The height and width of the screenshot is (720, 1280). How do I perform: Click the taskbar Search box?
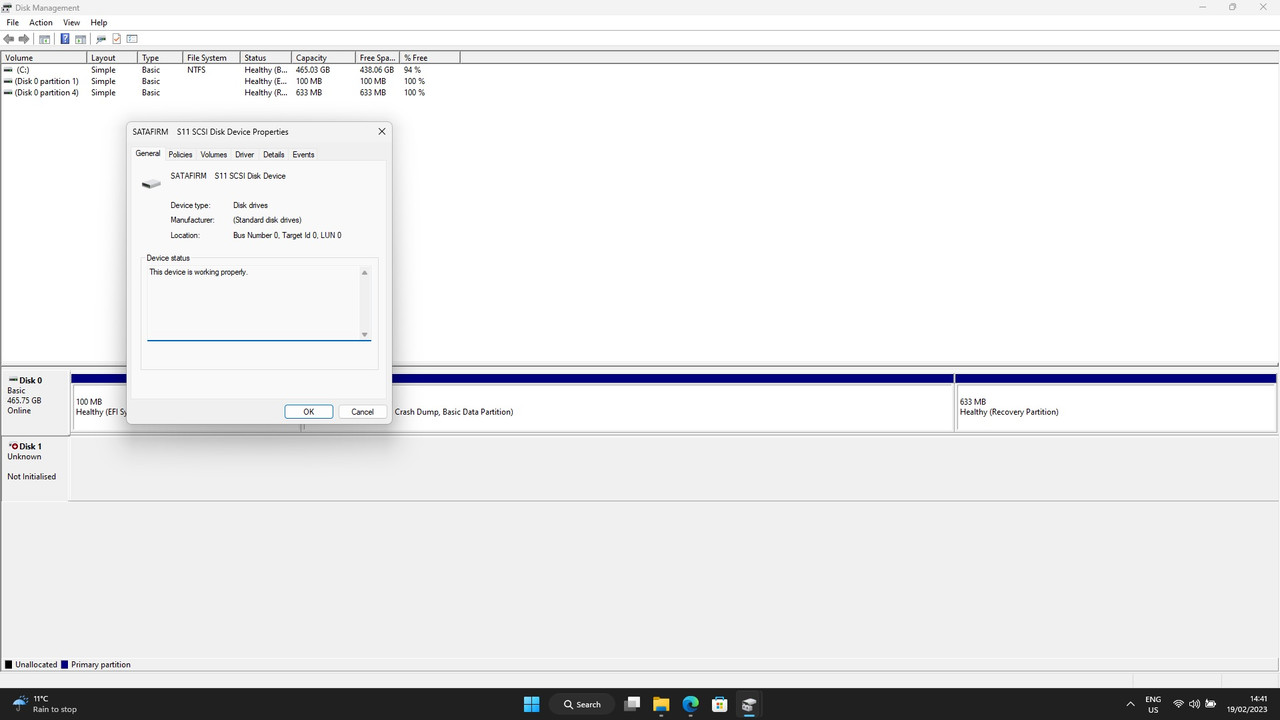point(581,704)
